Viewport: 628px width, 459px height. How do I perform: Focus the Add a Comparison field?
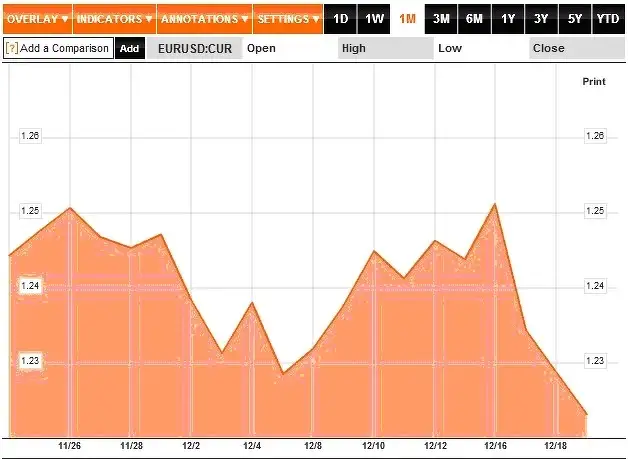coord(58,48)
